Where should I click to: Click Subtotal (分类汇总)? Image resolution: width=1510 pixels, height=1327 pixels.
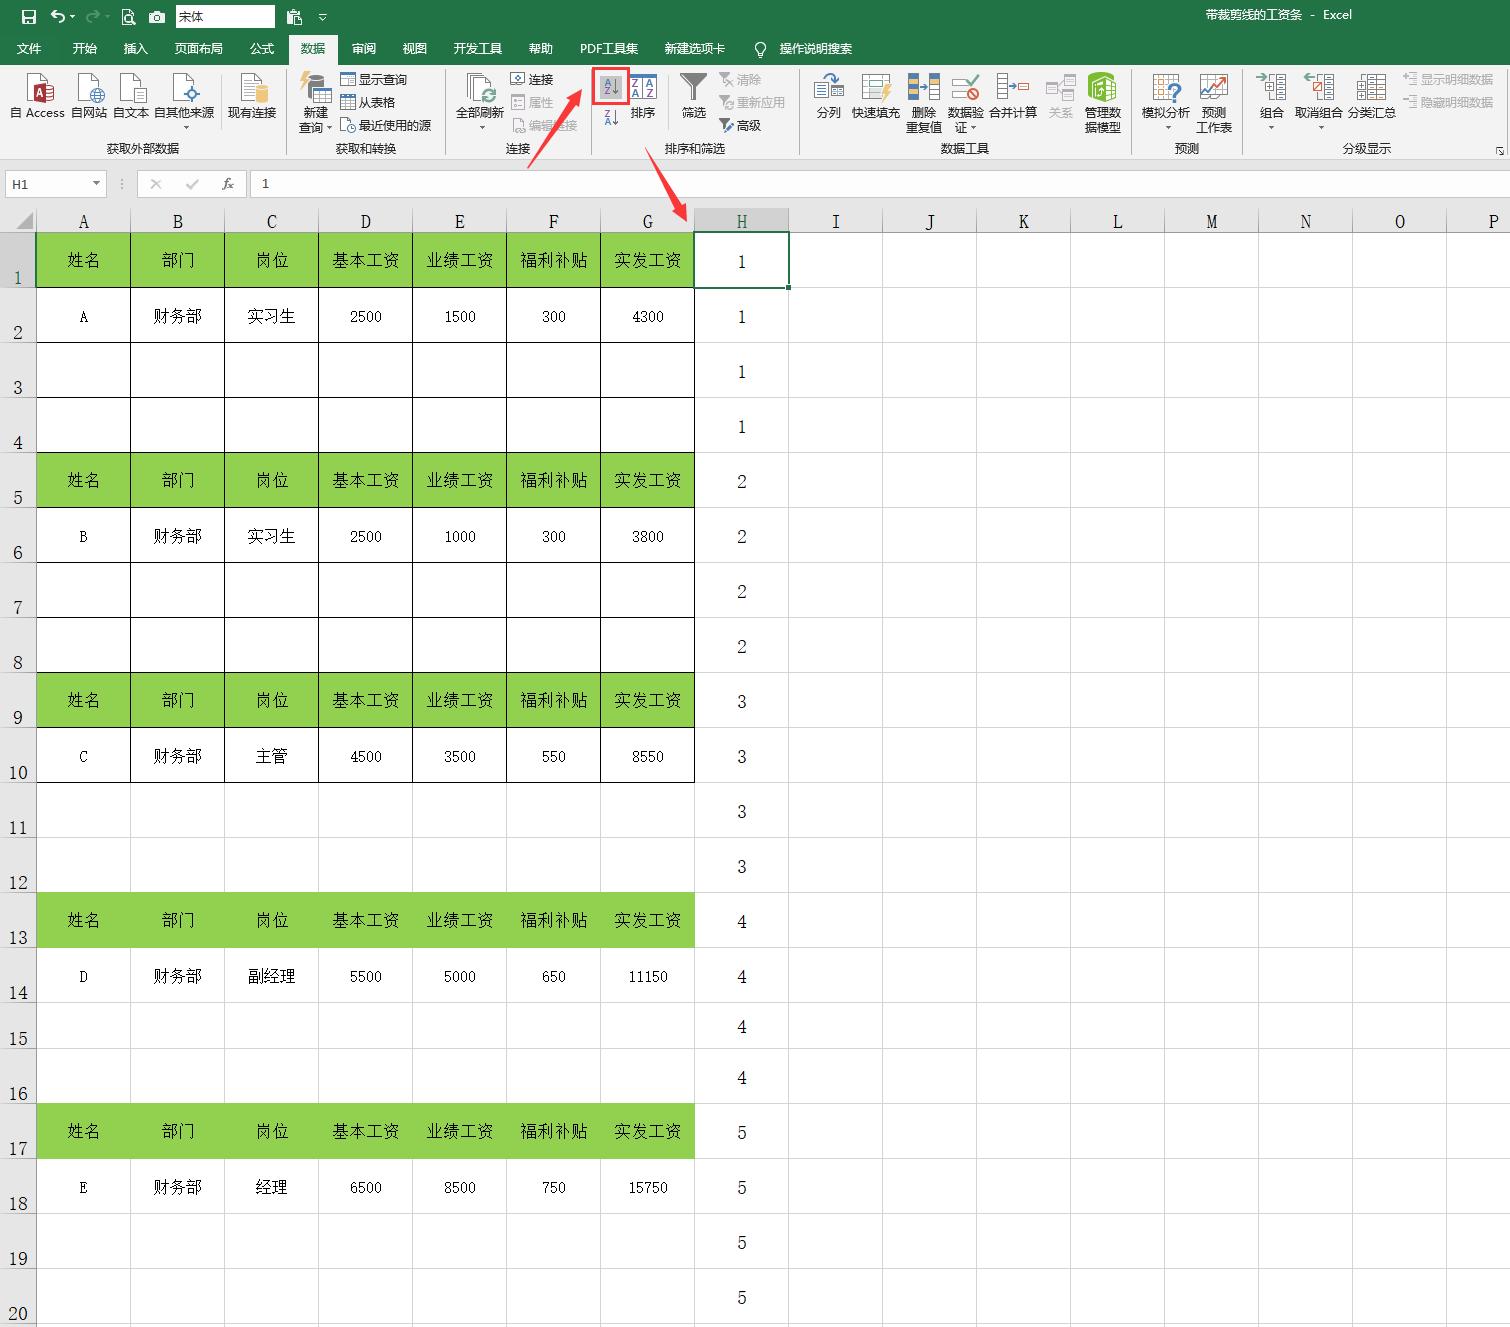[1371, 97]
